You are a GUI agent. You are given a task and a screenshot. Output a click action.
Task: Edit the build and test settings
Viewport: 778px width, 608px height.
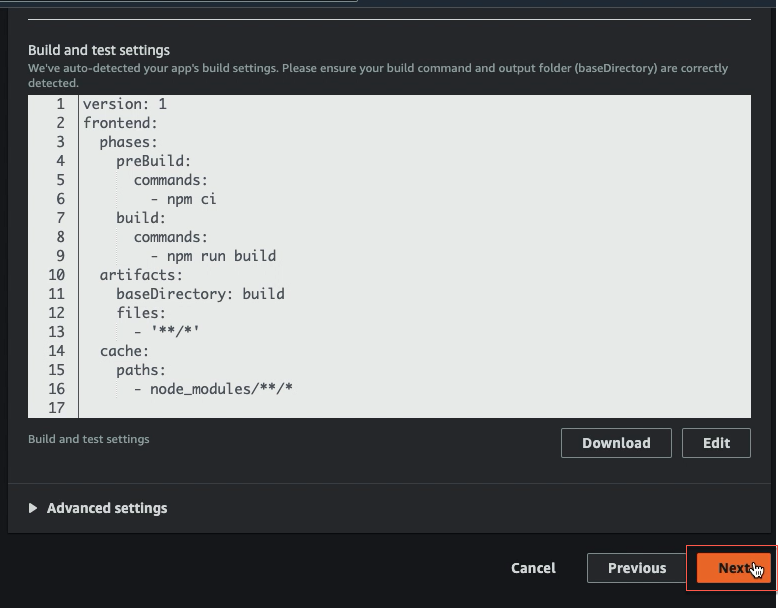pyautogui.click(x=716, y=443)
